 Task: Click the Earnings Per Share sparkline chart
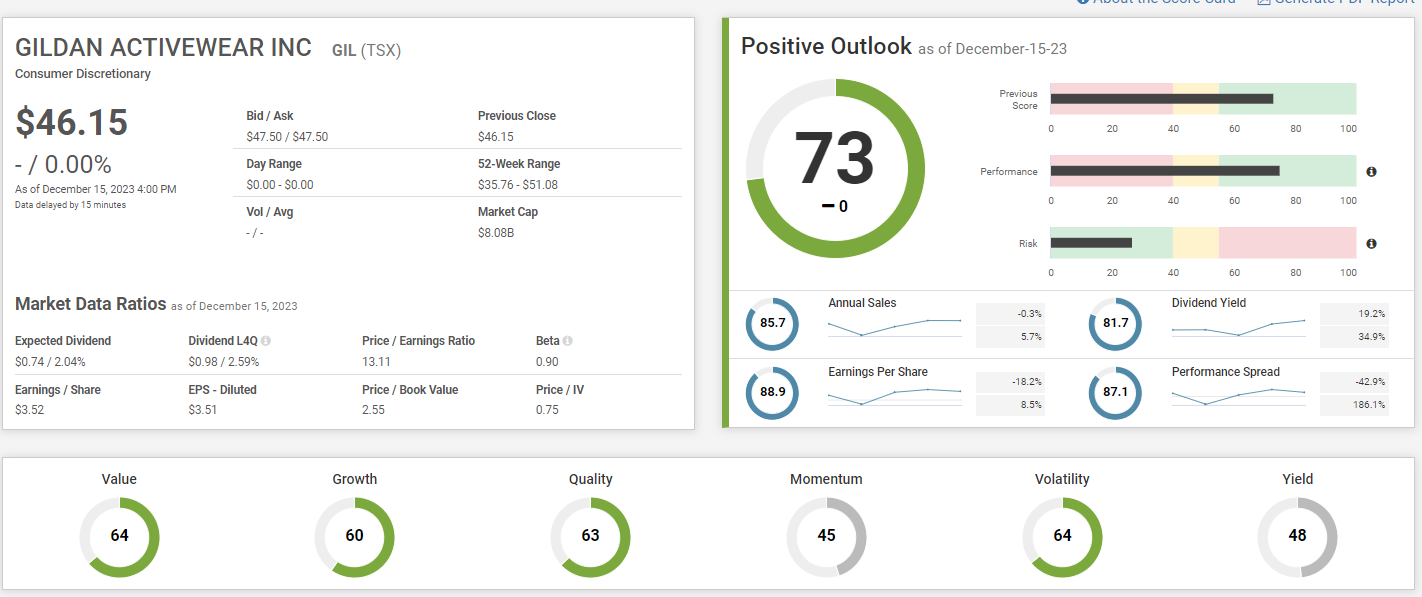point(895,396)
